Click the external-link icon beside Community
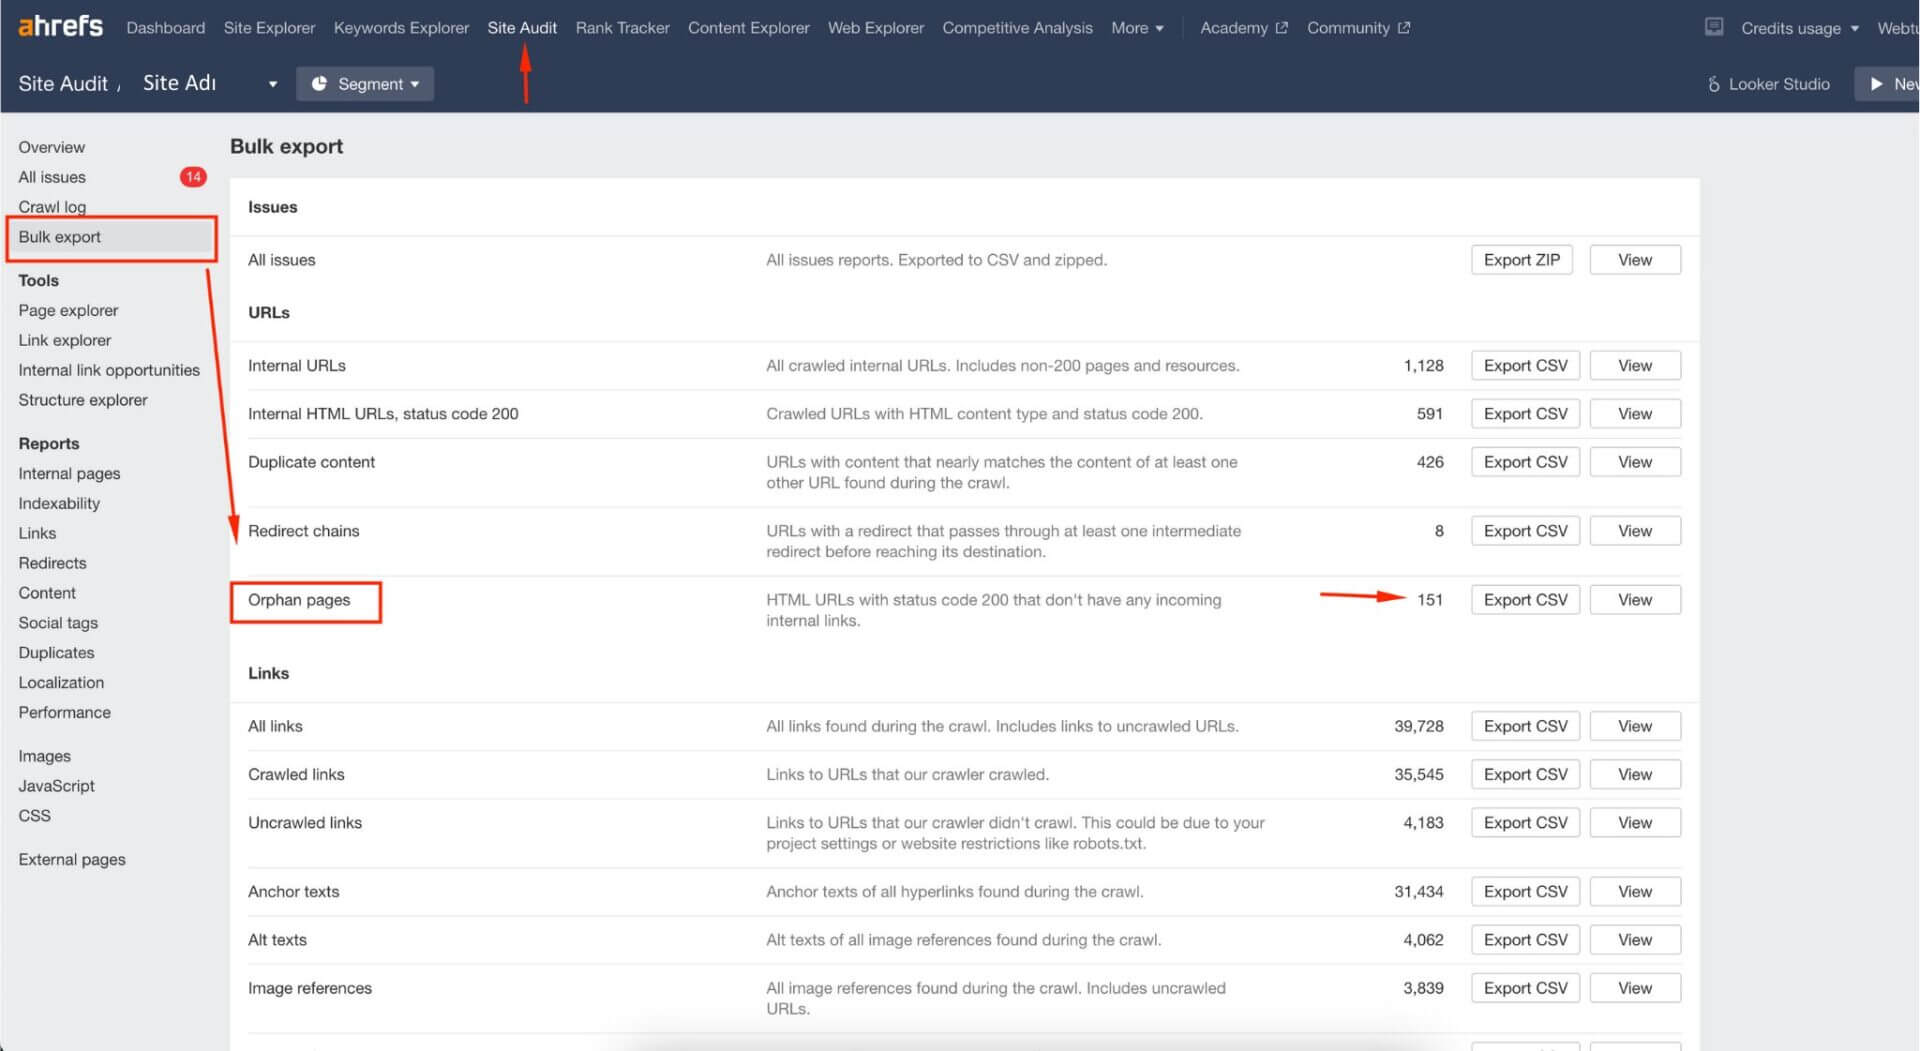The image size is (1920, 1051). [1404, 27]
